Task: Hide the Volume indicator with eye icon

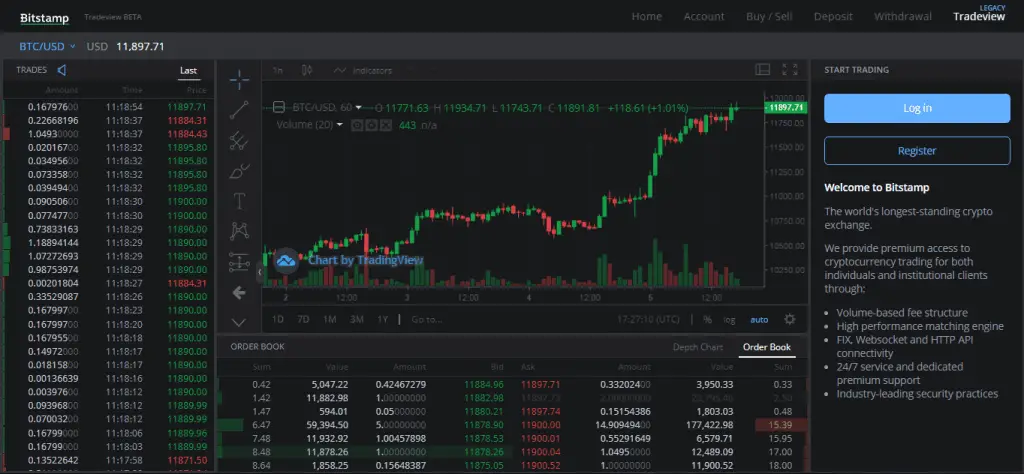Action: (x=357, y=125)
